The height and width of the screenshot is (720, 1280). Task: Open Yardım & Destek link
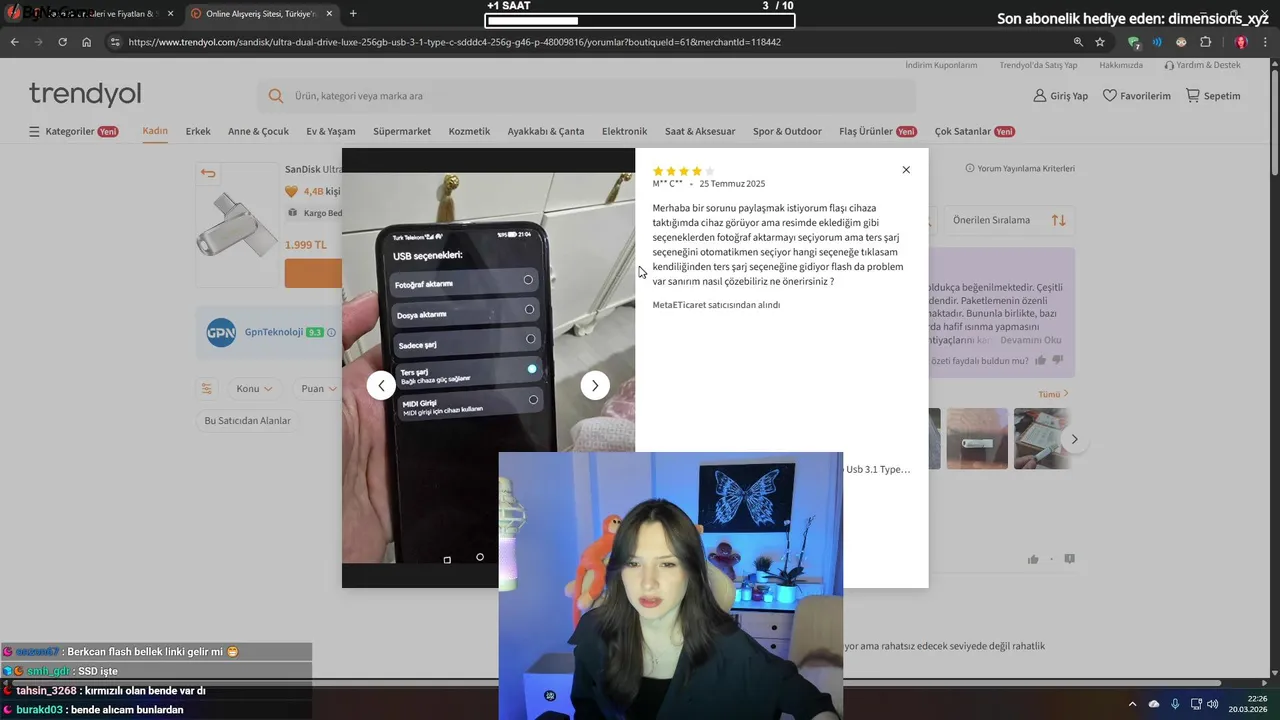click(x=1202, y=65)
